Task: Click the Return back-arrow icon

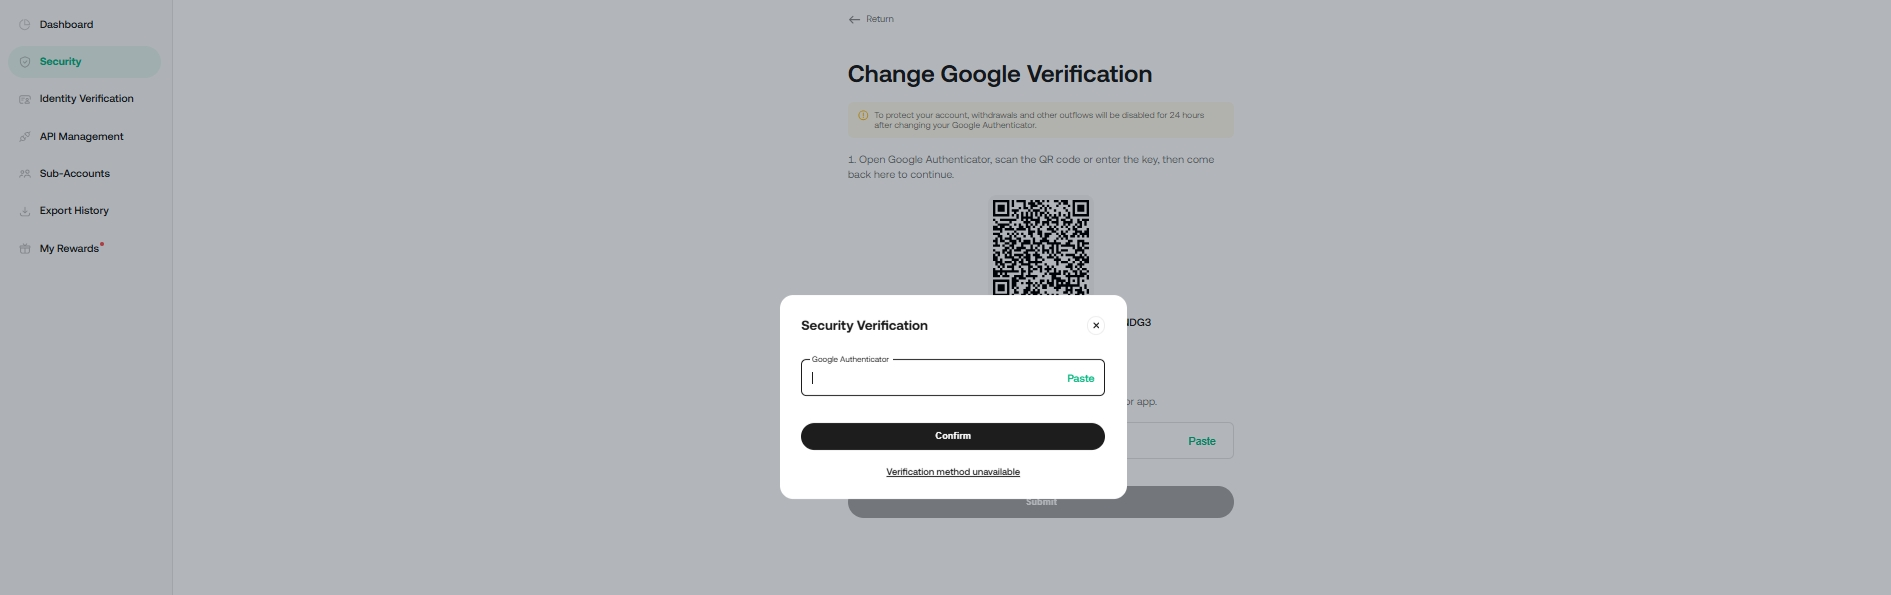Action: pyautogui.click(x=854, y=20)
